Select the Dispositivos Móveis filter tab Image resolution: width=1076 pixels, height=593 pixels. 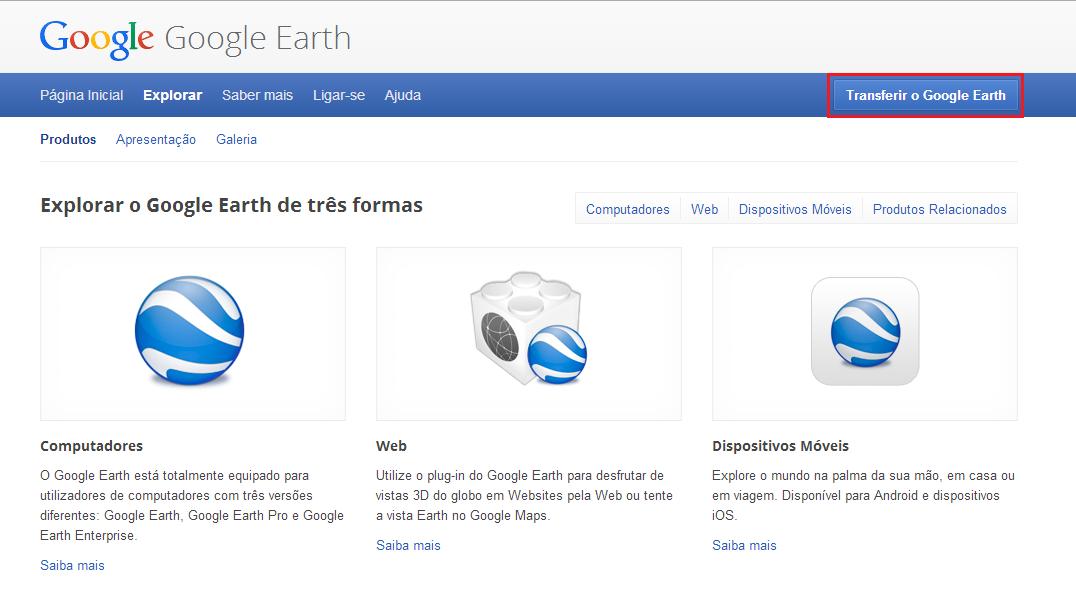tap(795, 209)
